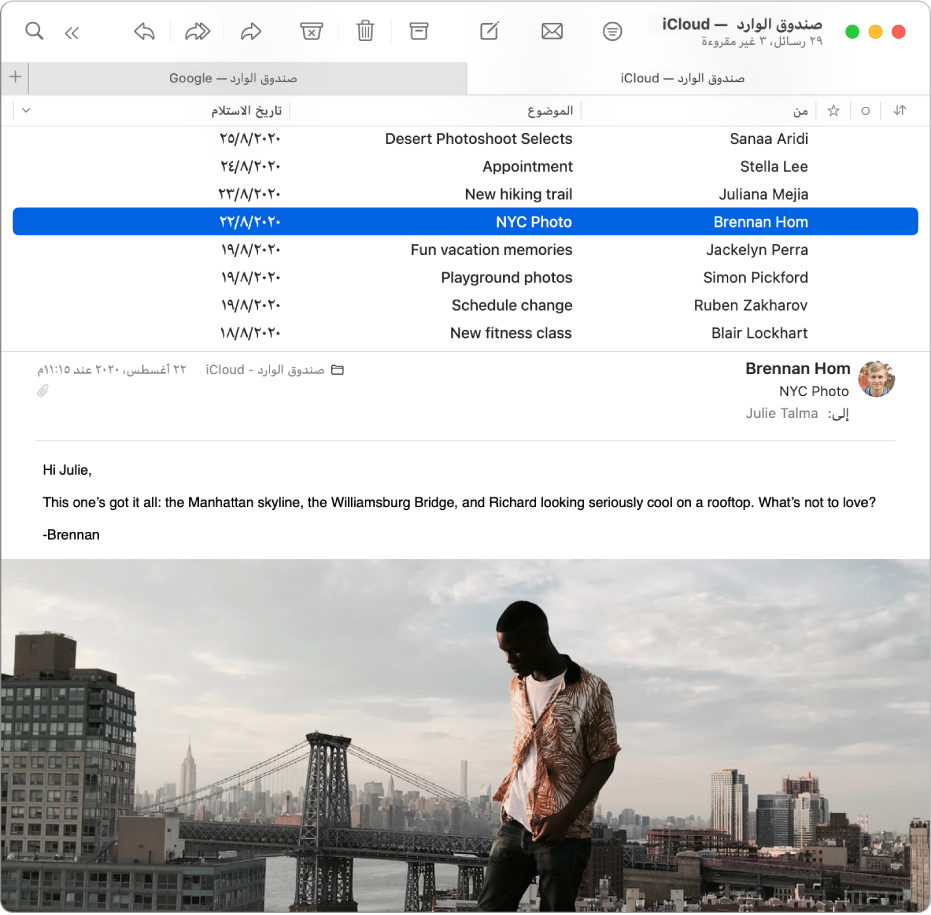
Task: Archive the selected message
Action: coord(419,31)
